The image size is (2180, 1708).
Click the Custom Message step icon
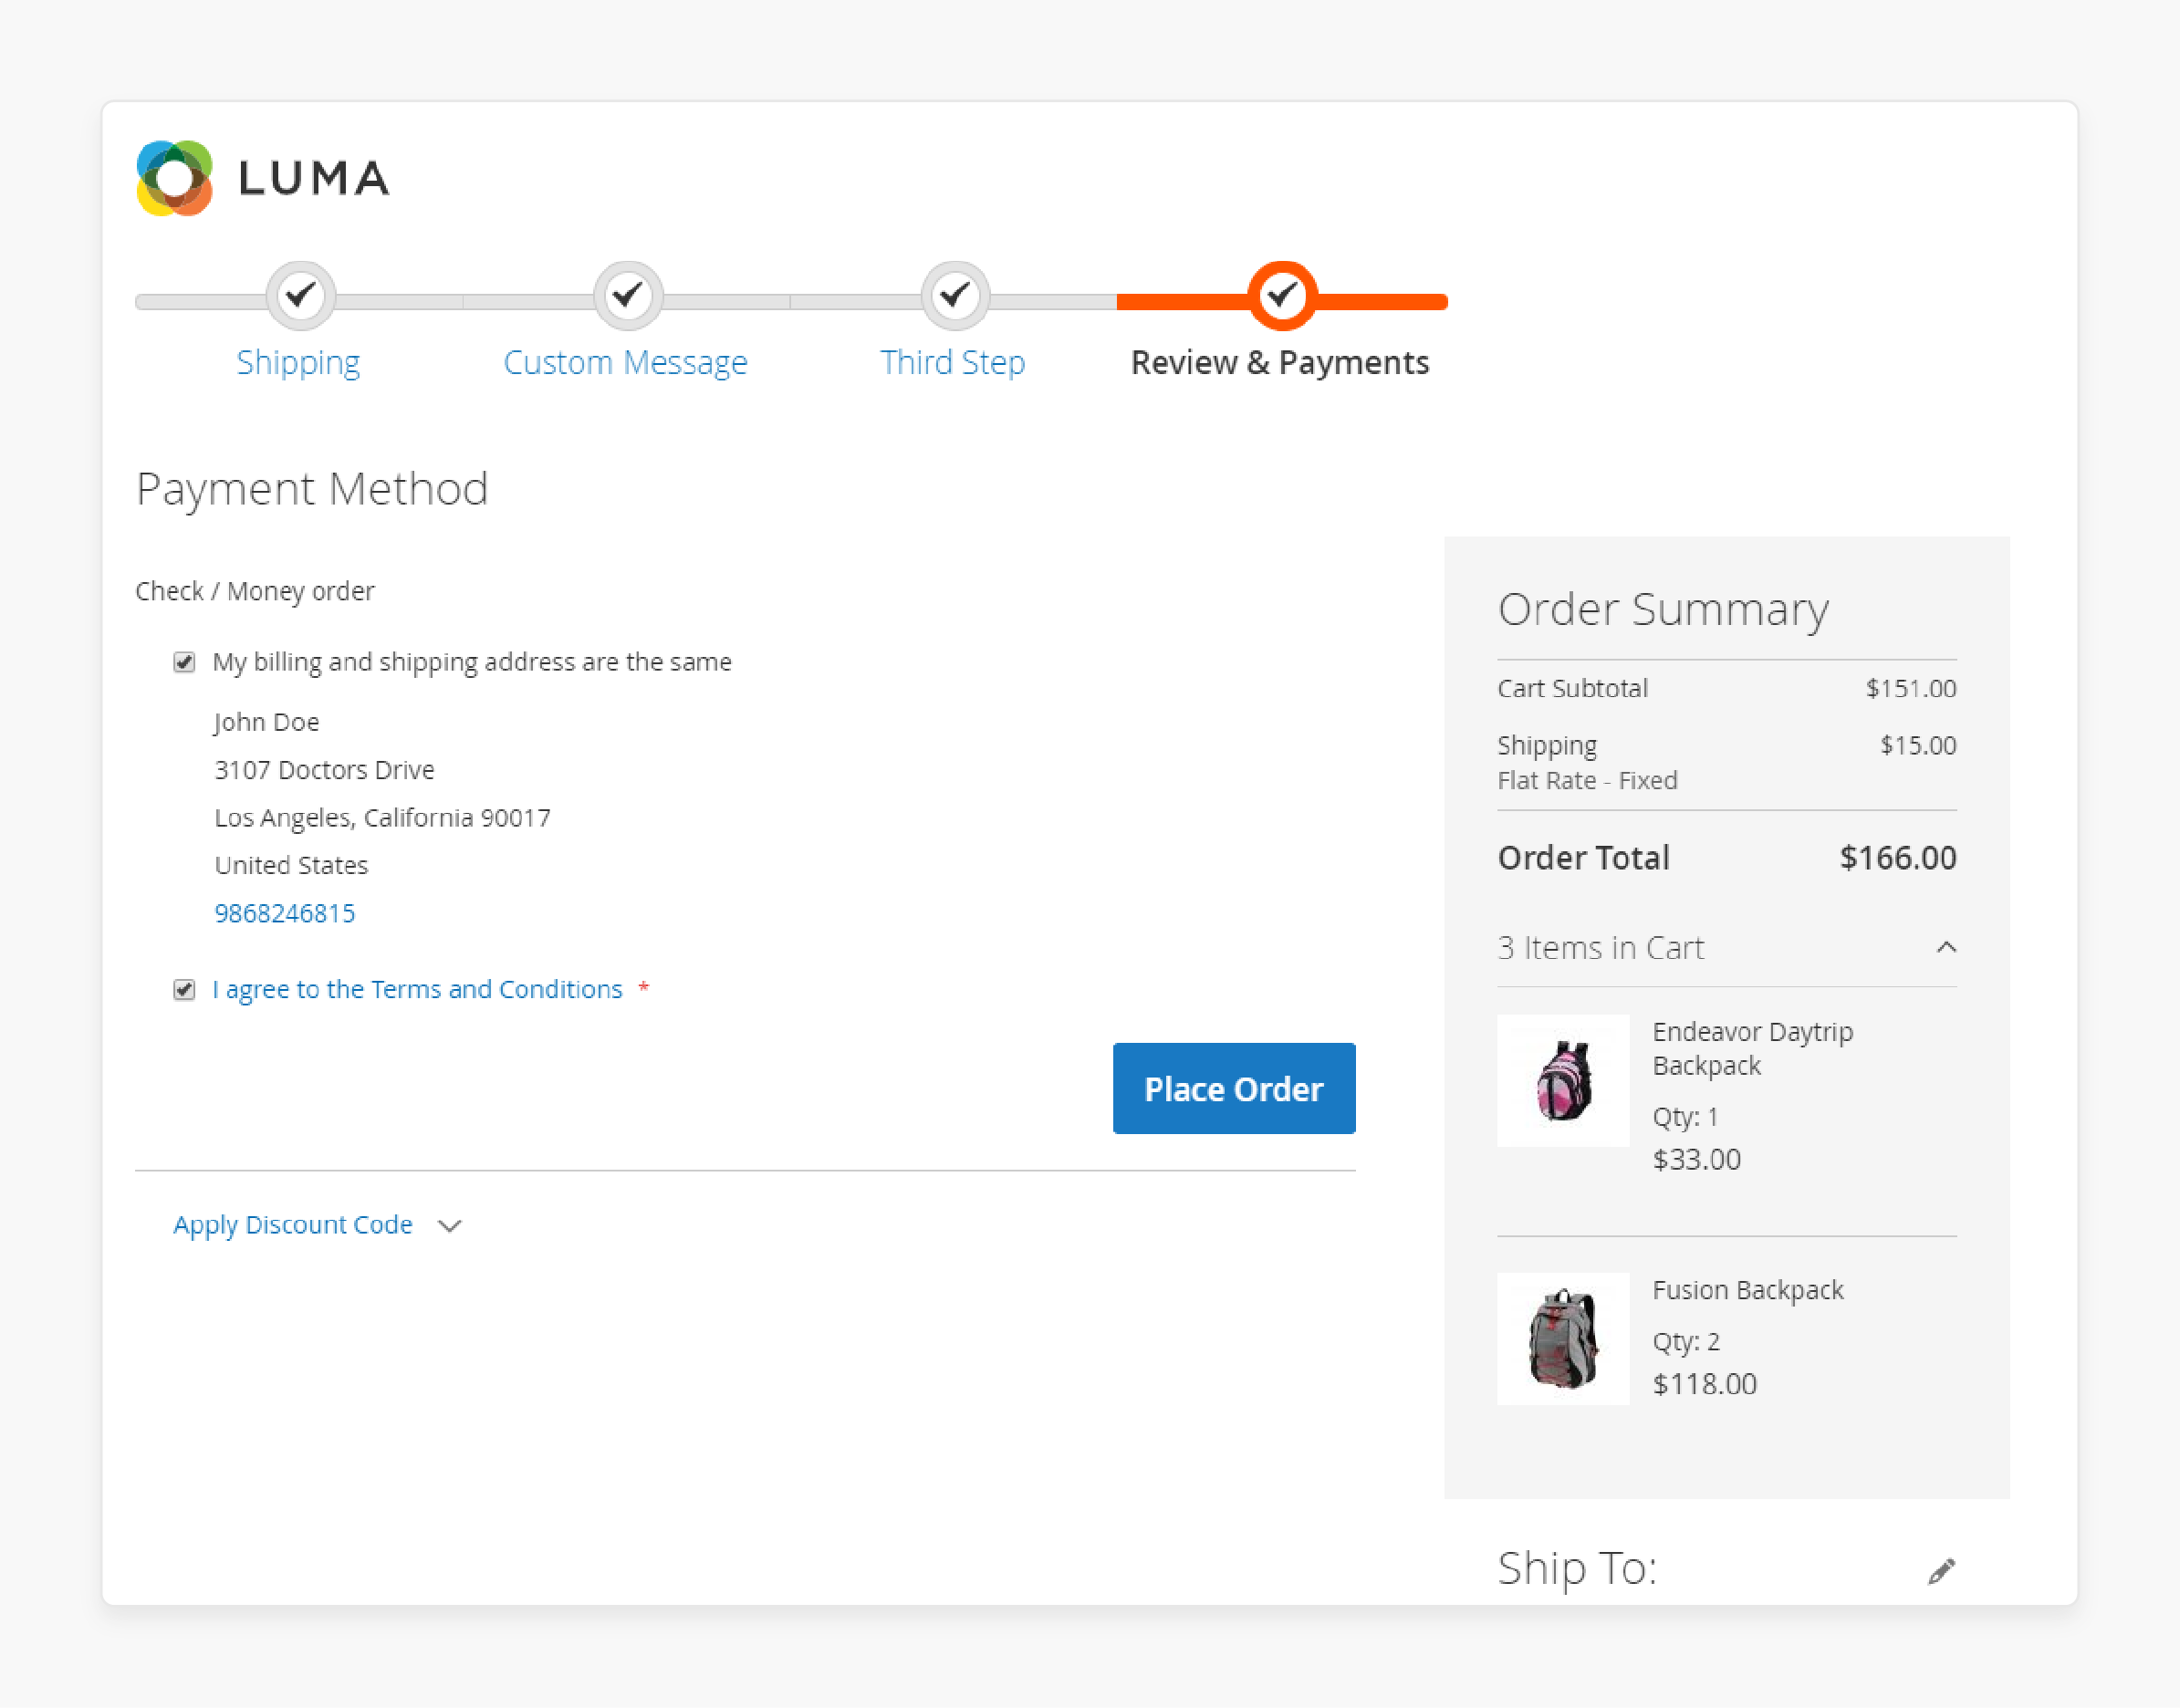626,296
